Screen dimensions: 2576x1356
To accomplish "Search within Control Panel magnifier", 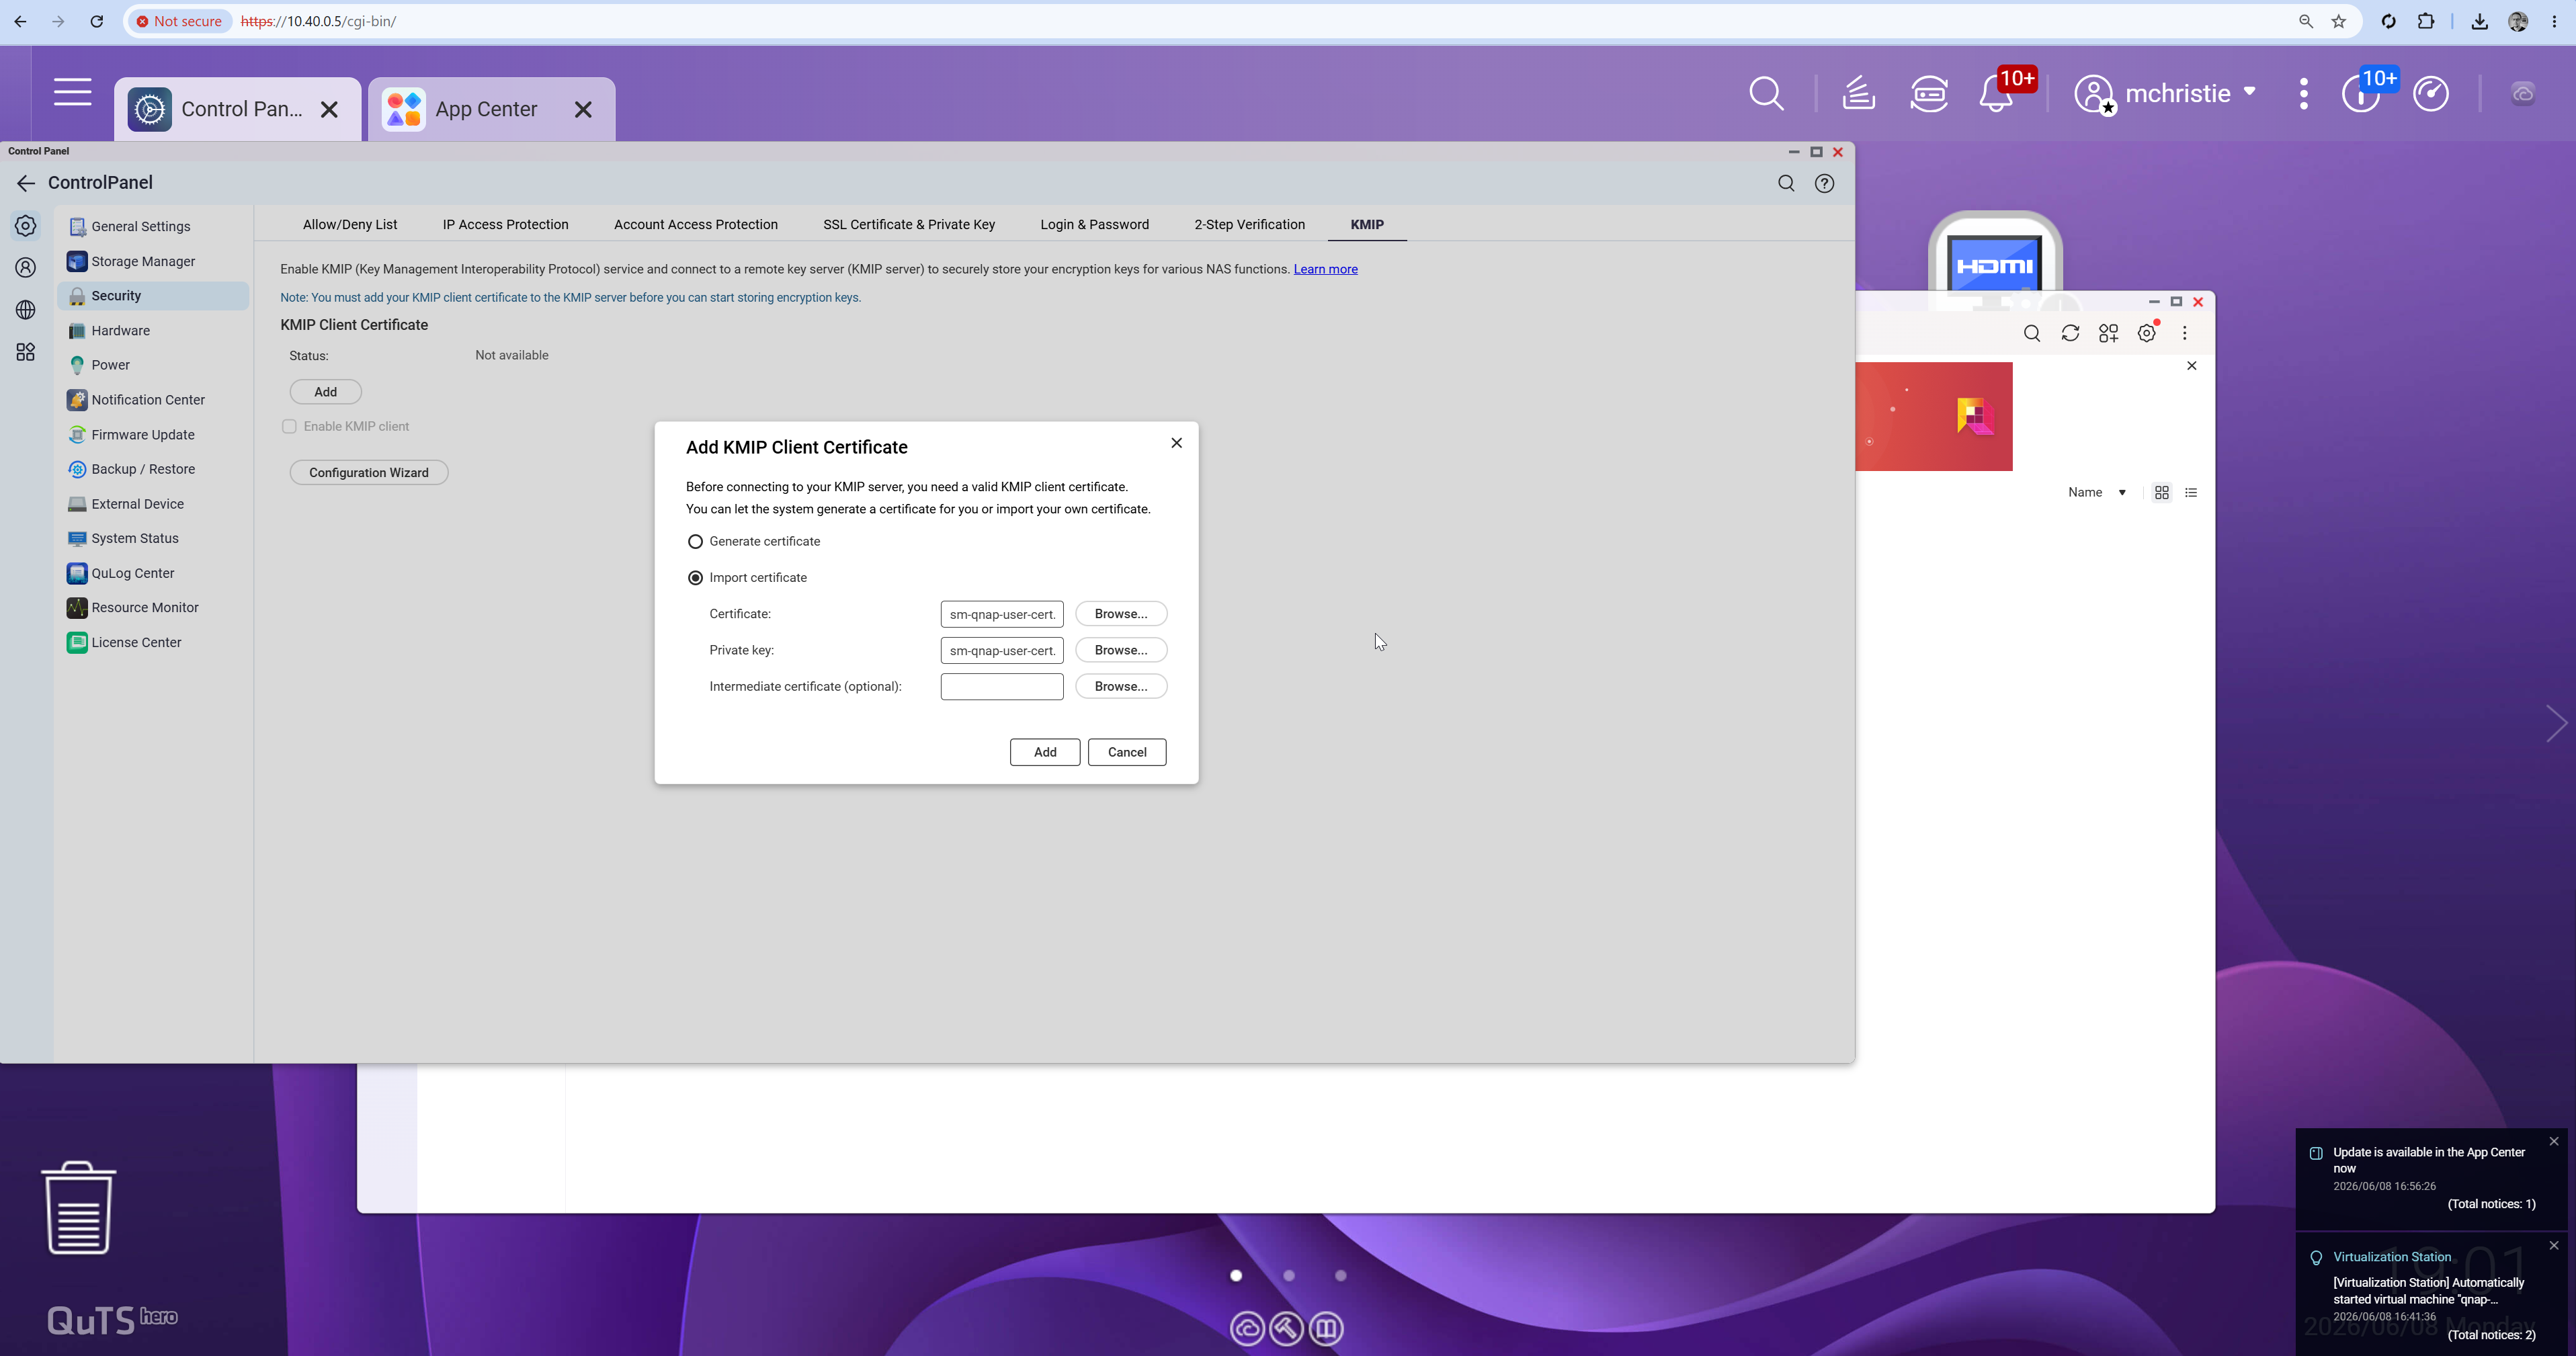I will [1786, 183].
